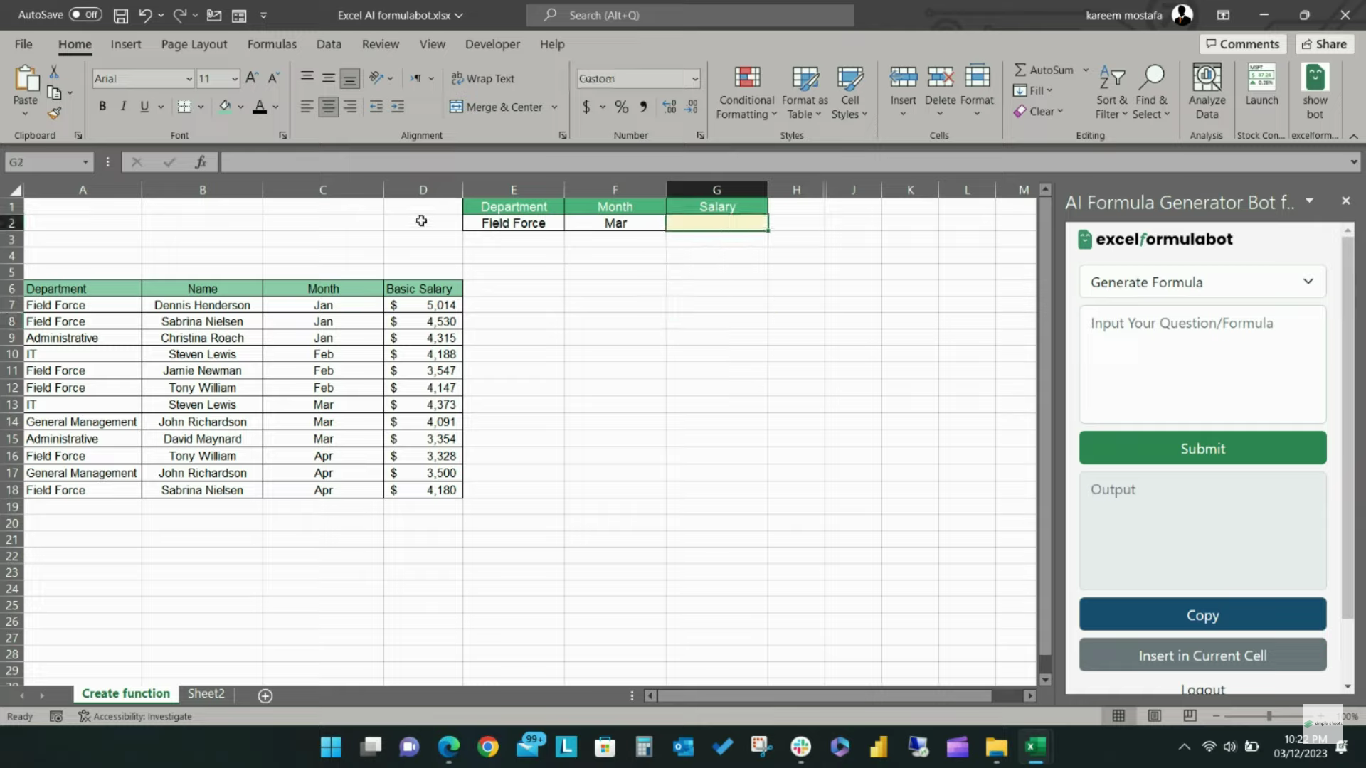Click the Save icon in title bar
The height and width of the screenshot is (768, 1366).
pos(121,16)
